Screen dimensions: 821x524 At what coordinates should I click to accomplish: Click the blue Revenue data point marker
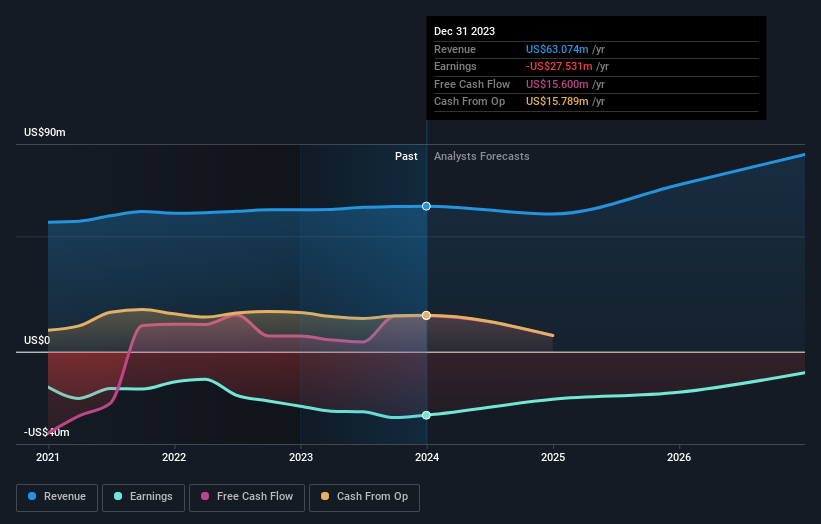(426, 206)
